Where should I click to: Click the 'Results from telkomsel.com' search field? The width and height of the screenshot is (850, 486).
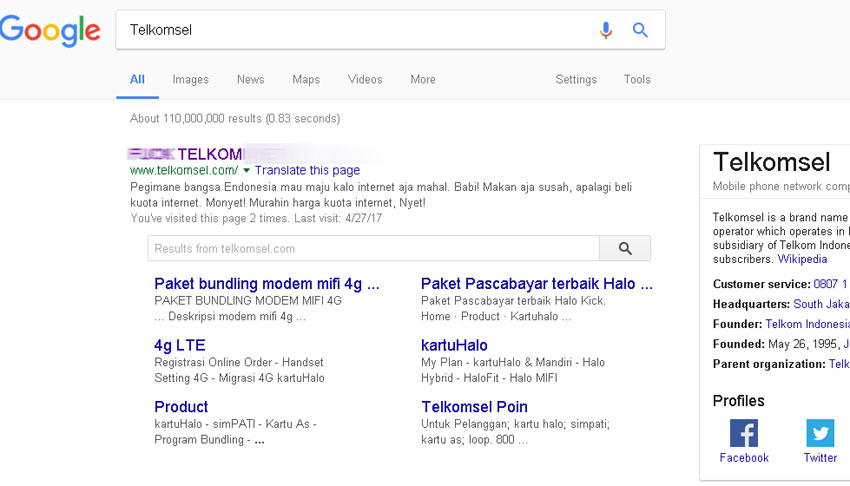pos(374,249)
